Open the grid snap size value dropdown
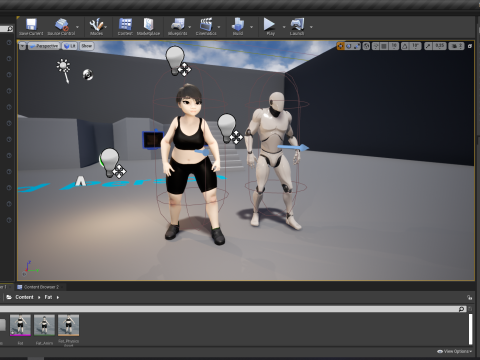 [394, 46]
